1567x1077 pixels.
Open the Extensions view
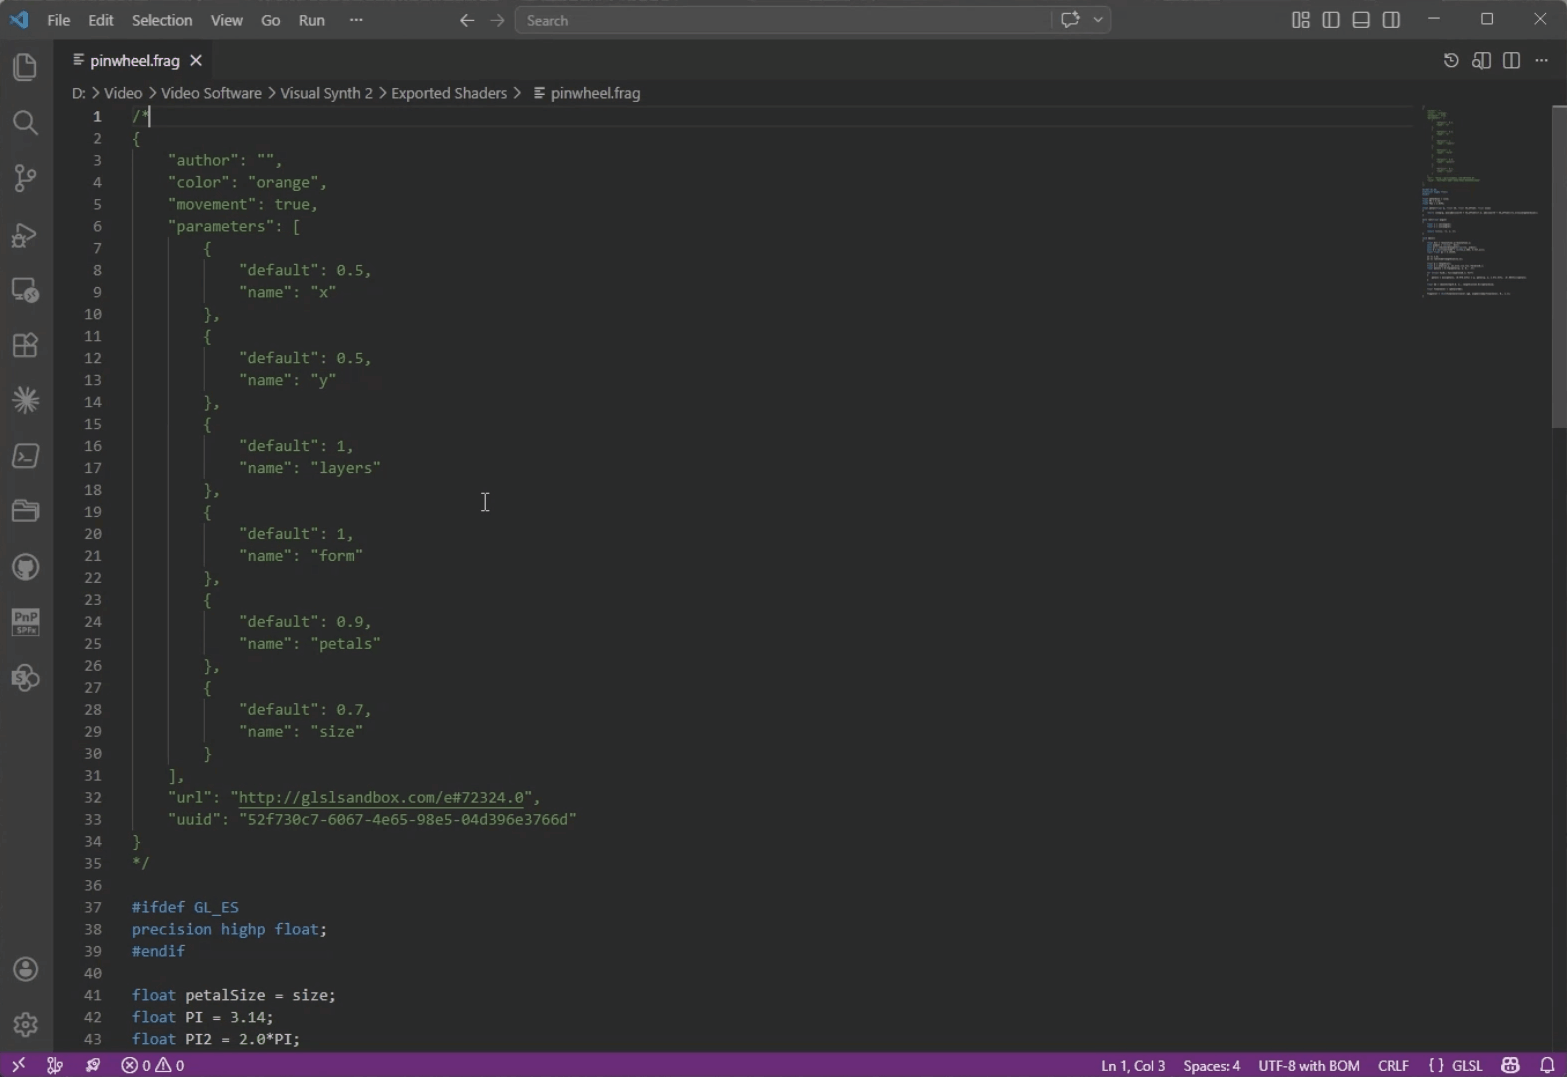(25, 345)
